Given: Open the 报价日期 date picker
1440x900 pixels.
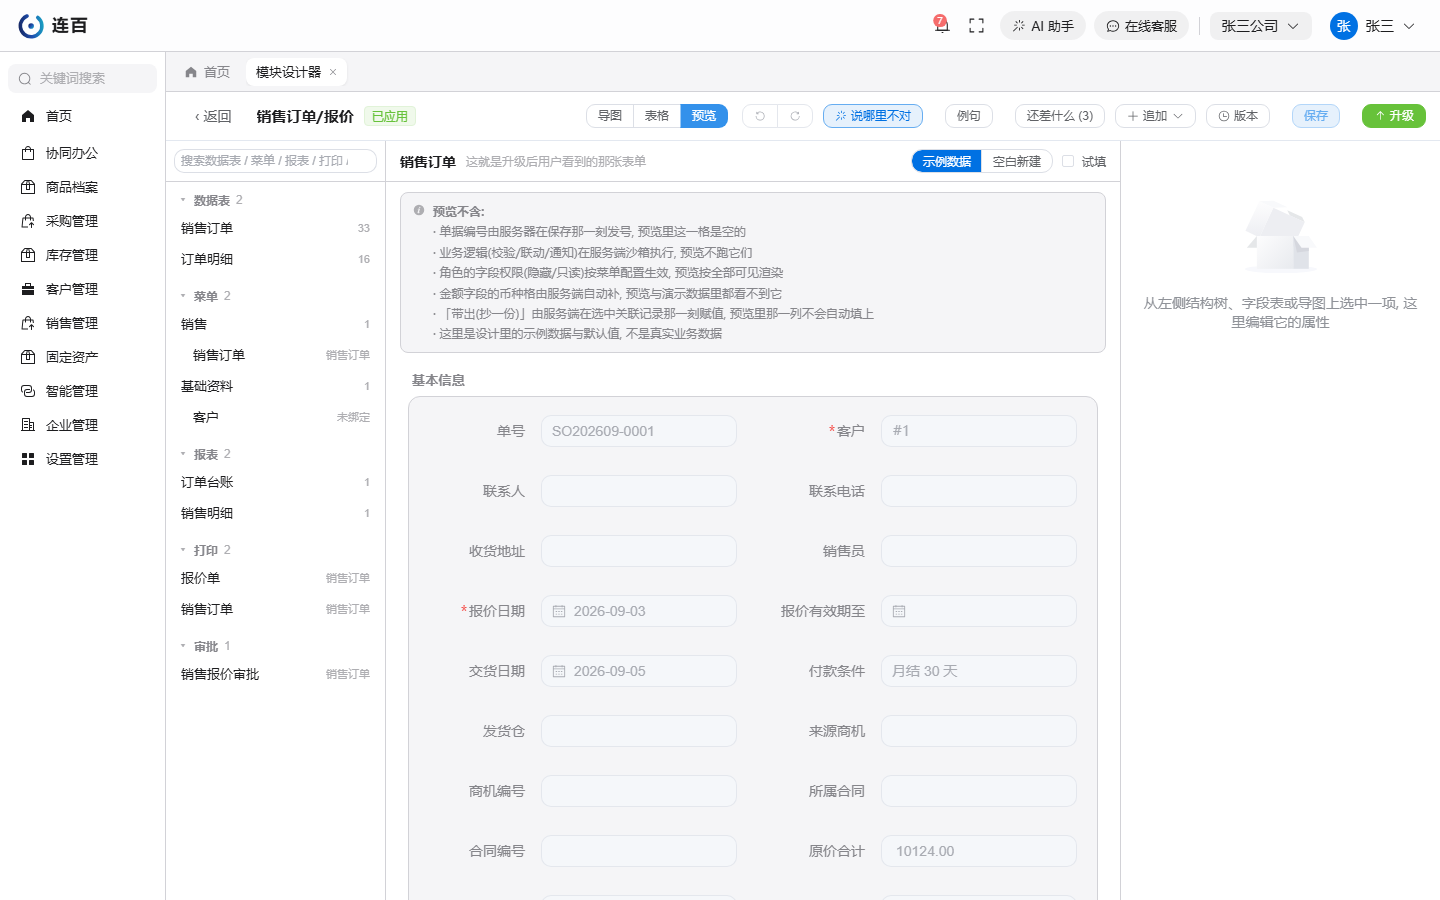Looking at the screenshot, I should [x=639, y=611].
